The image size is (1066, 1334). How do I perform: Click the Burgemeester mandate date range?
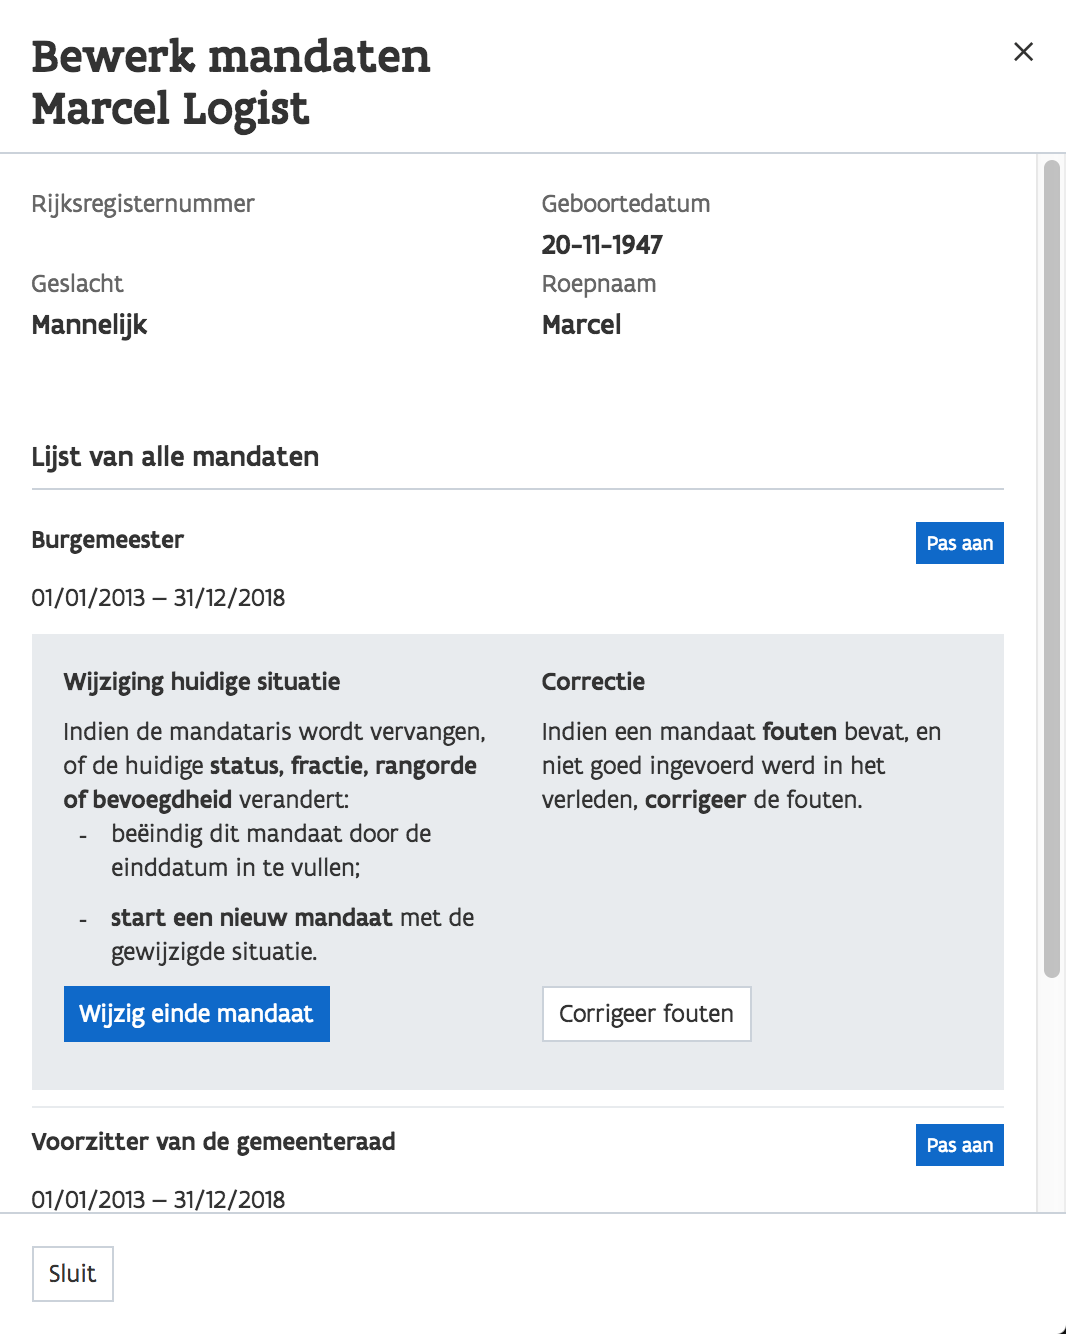[158, 598]
